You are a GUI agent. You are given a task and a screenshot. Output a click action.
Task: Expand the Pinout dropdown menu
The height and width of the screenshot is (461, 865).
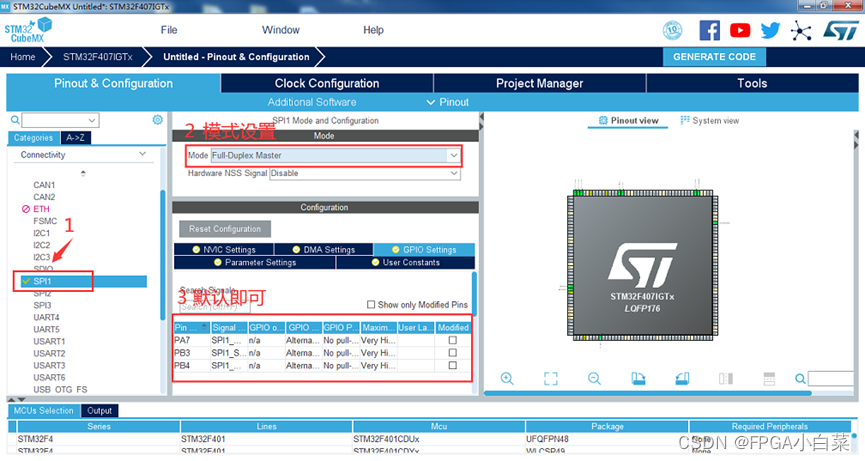pyautogui.click(x=447, y=102)
